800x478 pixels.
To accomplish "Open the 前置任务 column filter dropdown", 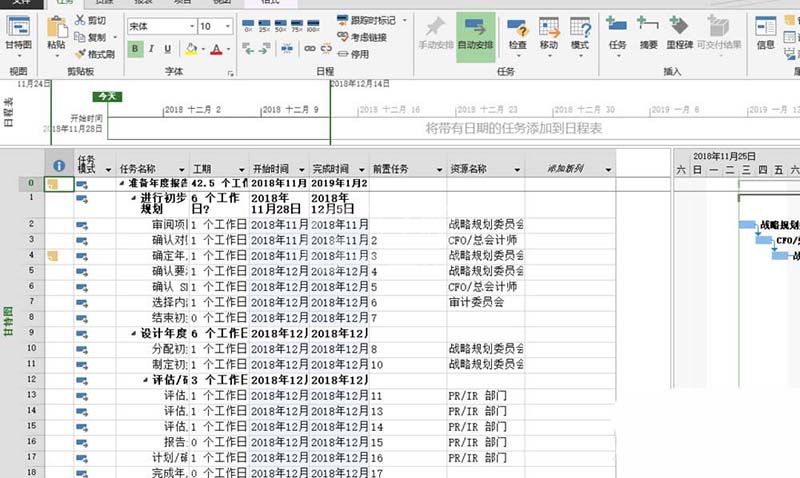I will pyautogui.click(x=439, y=169).
